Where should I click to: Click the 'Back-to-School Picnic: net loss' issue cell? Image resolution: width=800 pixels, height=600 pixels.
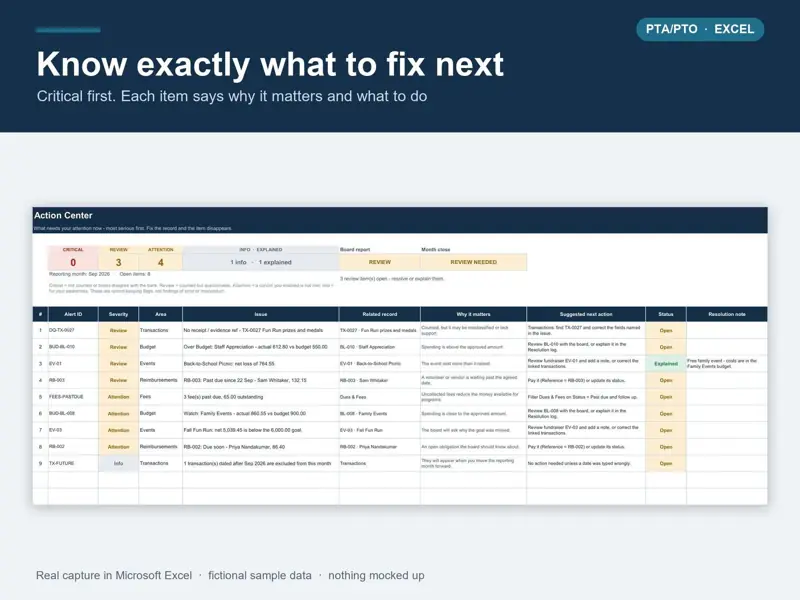click(261, 364)
